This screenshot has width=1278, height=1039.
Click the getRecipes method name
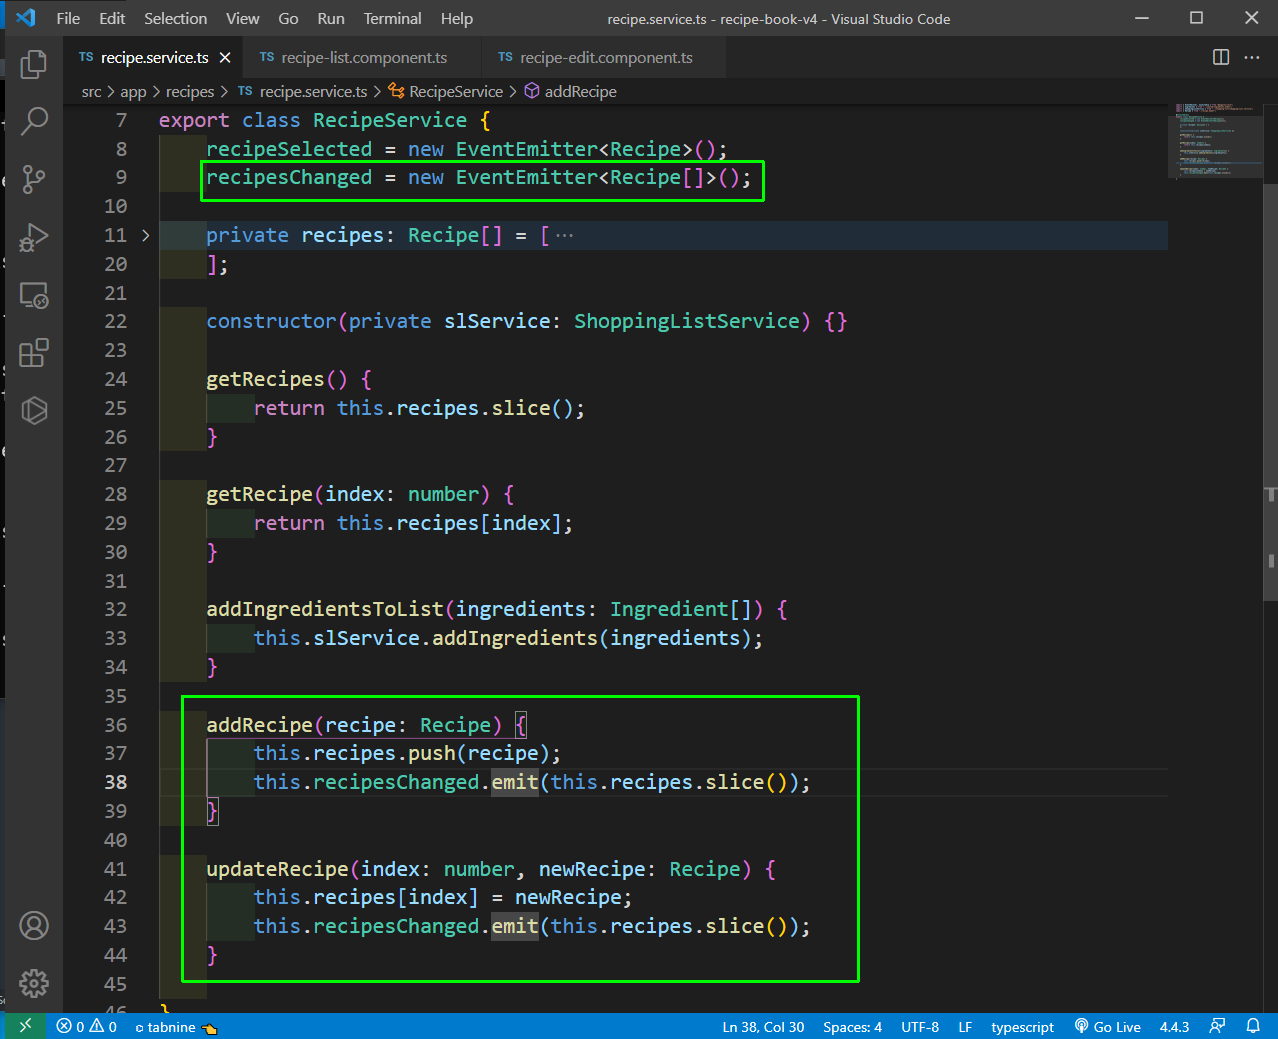point(265,380)
